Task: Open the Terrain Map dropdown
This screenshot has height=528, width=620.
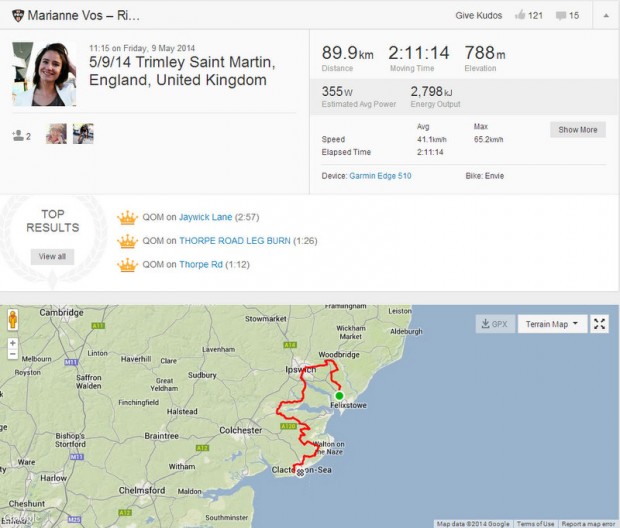Action: coord(551,324)
